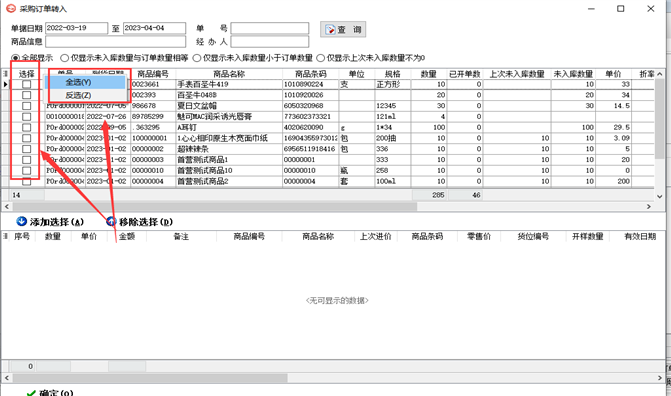Click the 上次未入库数量 column header
Image resolution: width=671 pixels, height=396 pixels.
pos(517,74)
